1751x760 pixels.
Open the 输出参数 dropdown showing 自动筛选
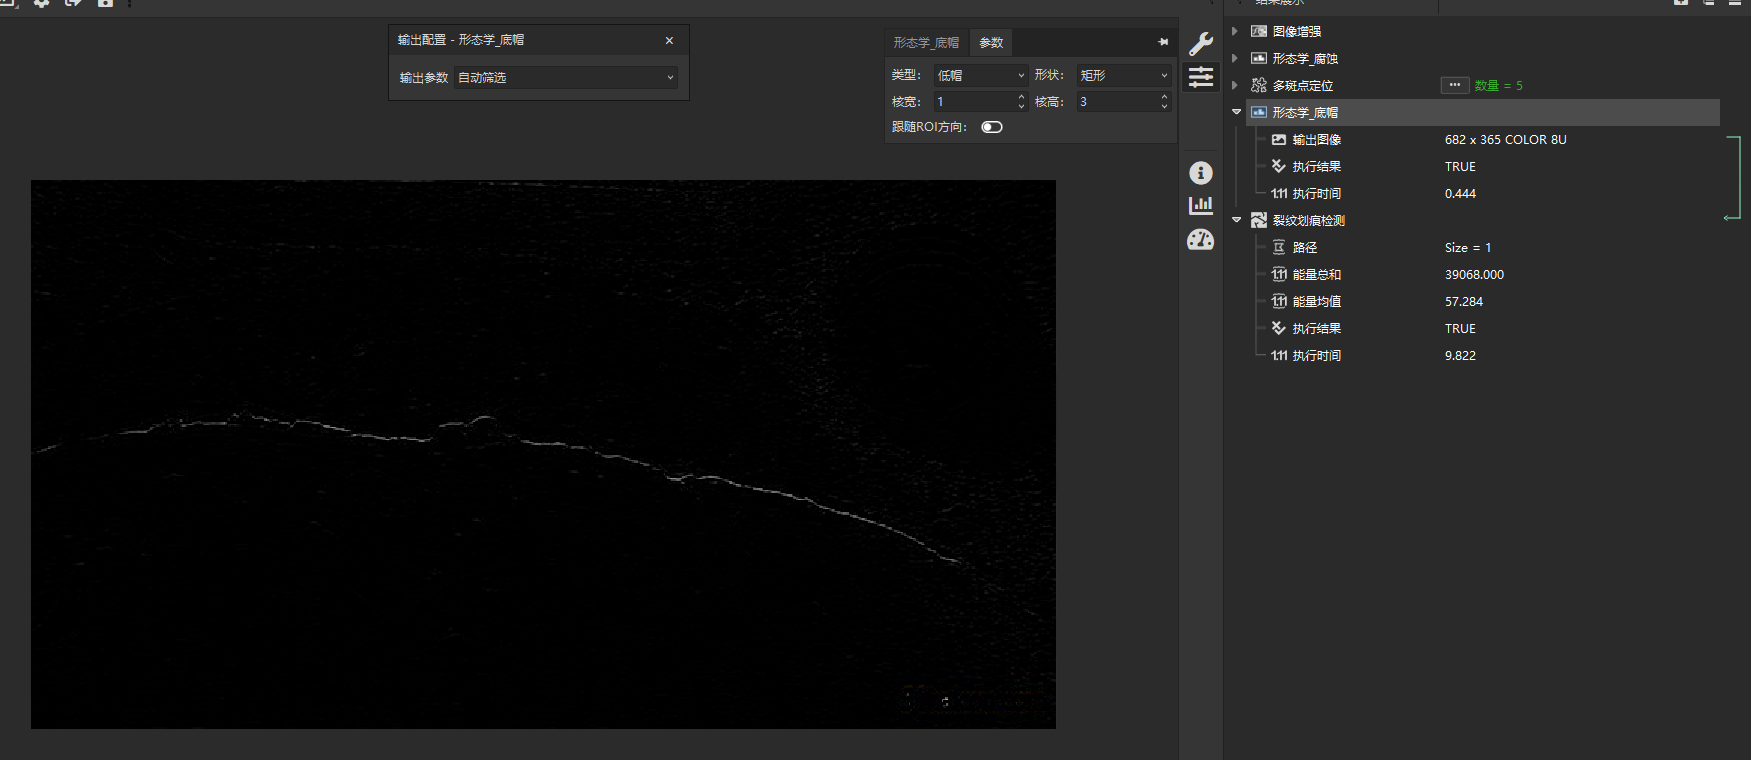[565, 78]
